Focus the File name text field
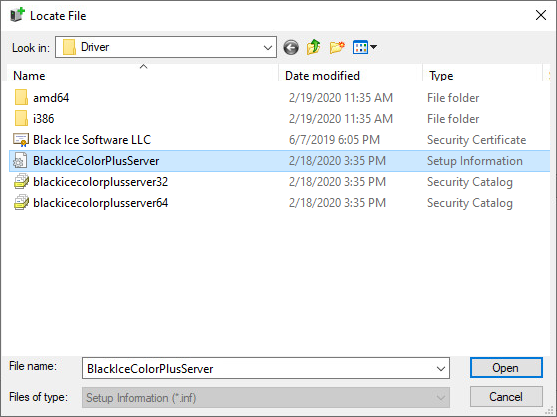Viewport: 557px width, 417px height. 259,369
